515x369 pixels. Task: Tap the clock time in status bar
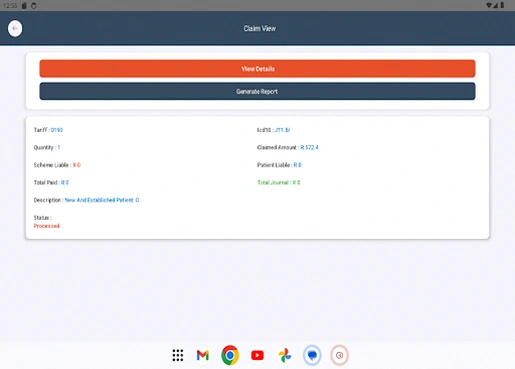point(10,5)
